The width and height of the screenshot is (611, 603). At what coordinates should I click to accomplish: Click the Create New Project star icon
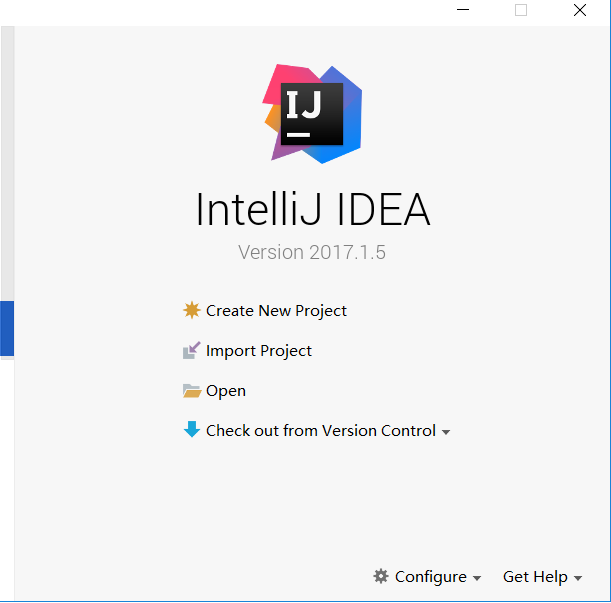click(x=192, y=310)
